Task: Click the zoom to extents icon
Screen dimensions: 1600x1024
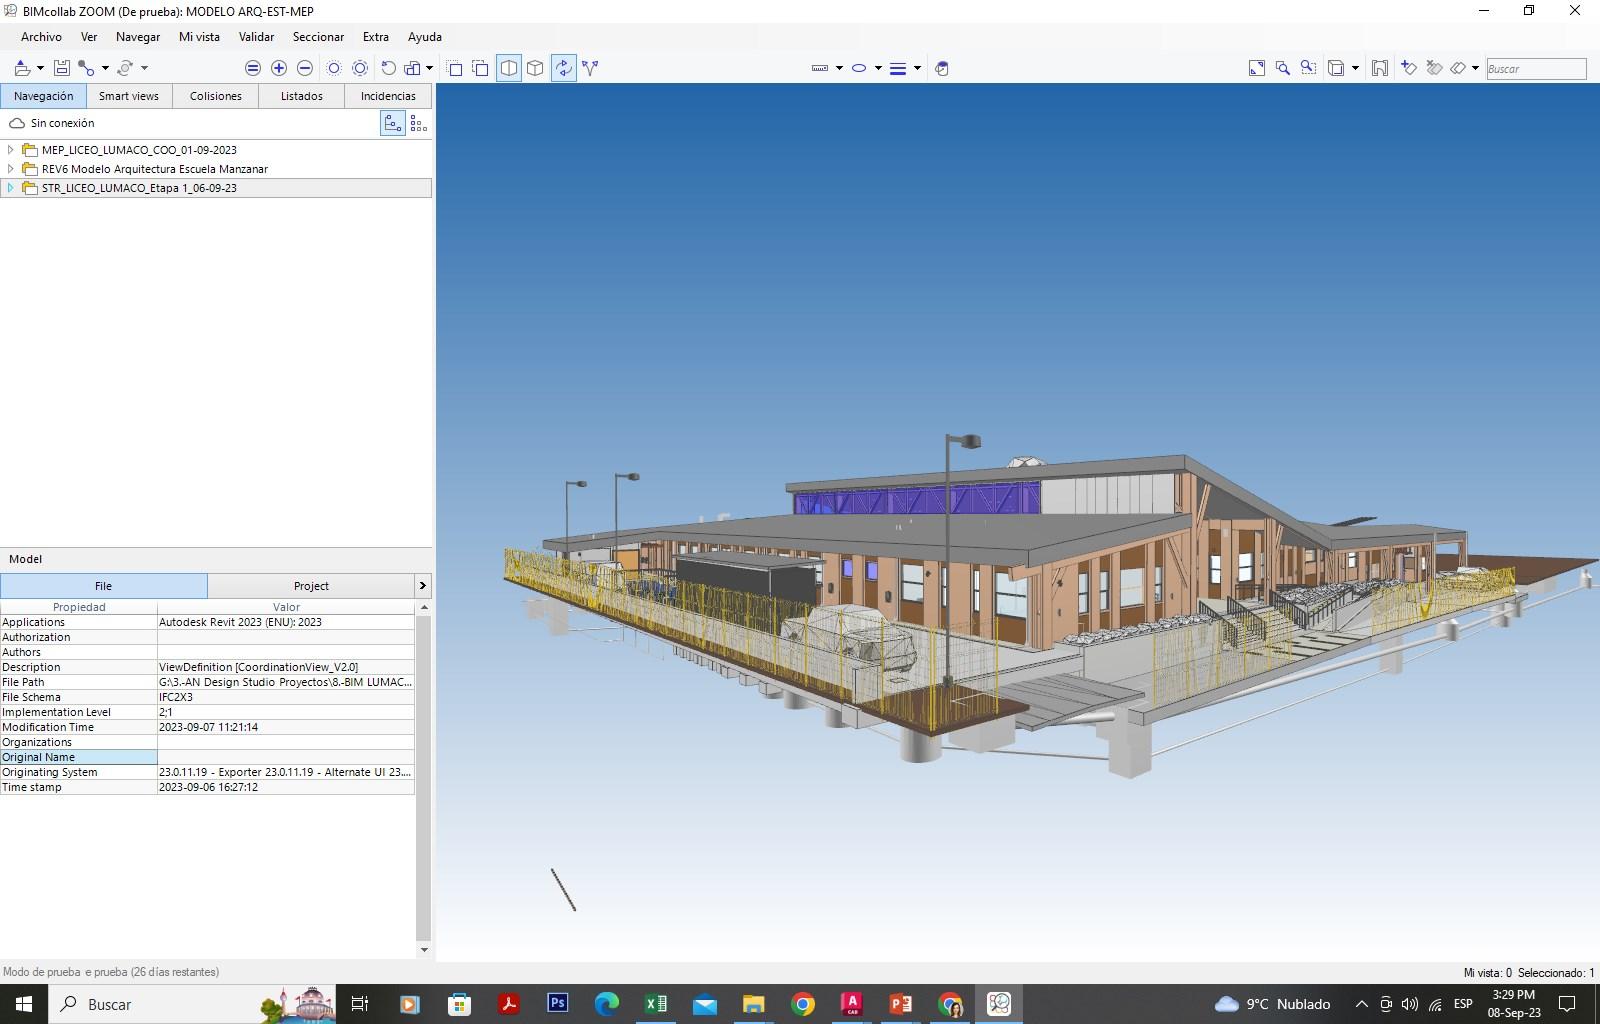Action: [x=1257, y=68]
